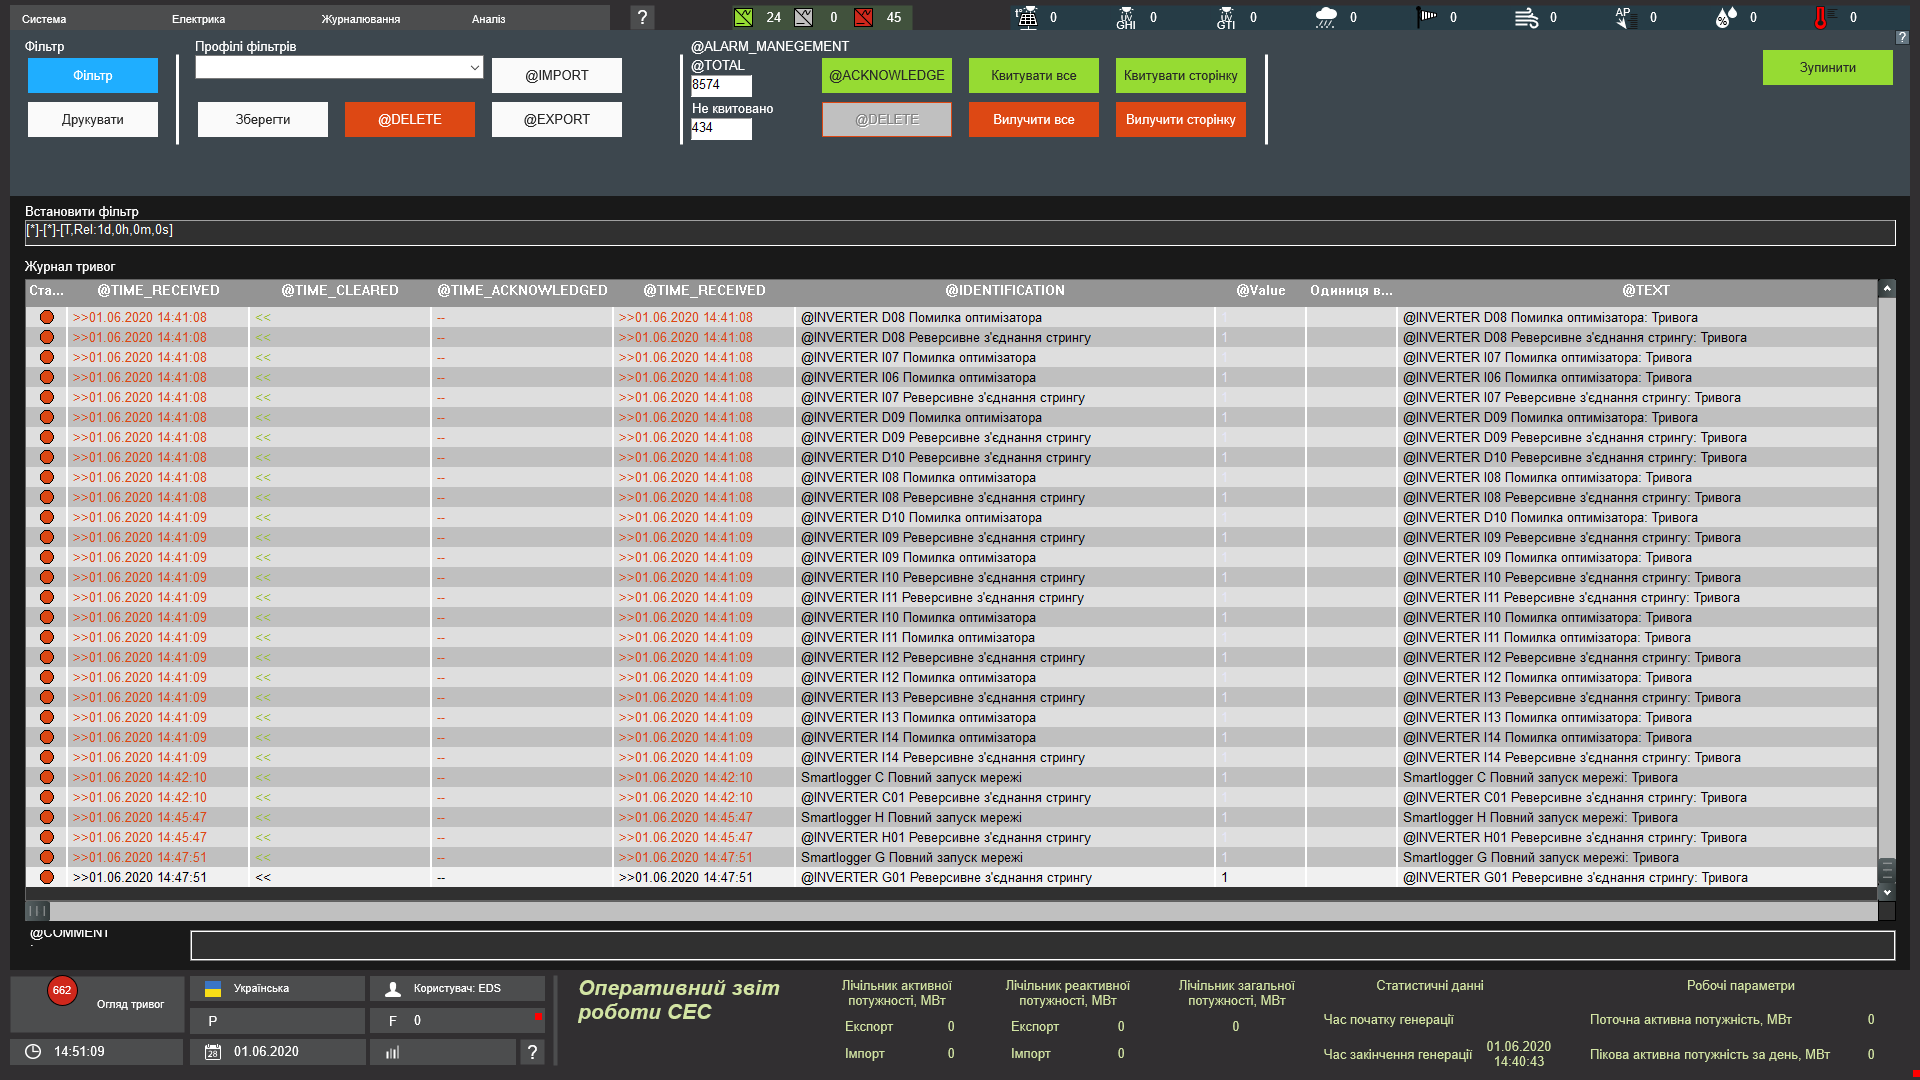Screen dimensions: 1920x1080
Task: Click the red 662 alarm counter badge
Action: (62, 990)
